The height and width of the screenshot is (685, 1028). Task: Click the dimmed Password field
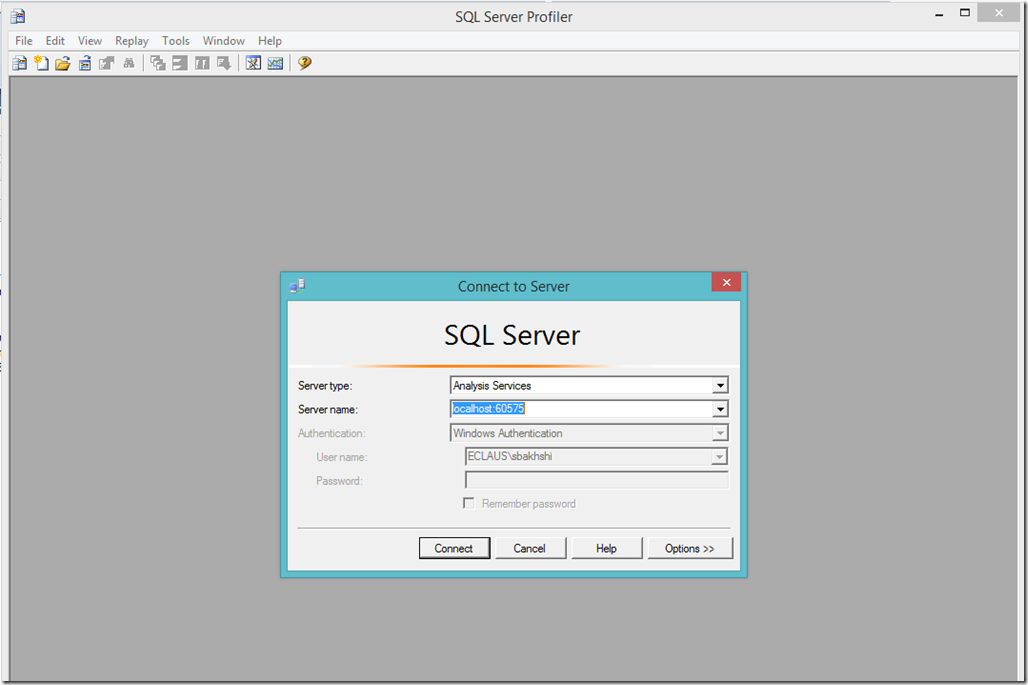tap(595, 479)
